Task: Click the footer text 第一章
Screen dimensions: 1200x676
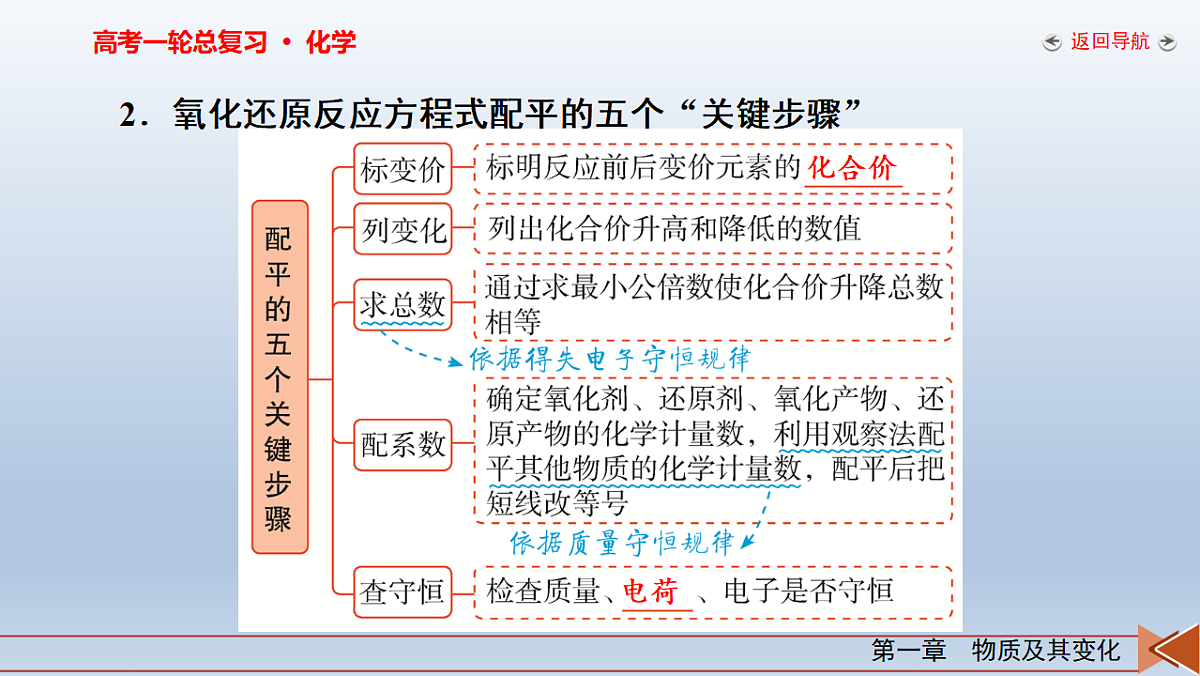Action: pos(909,652)
